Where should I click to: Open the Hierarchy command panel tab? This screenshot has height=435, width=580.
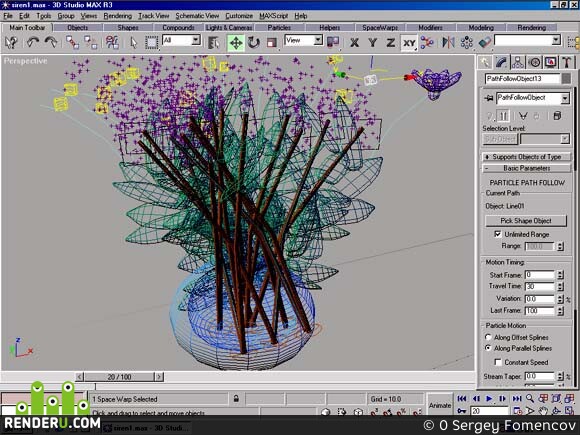coord(517,62)
